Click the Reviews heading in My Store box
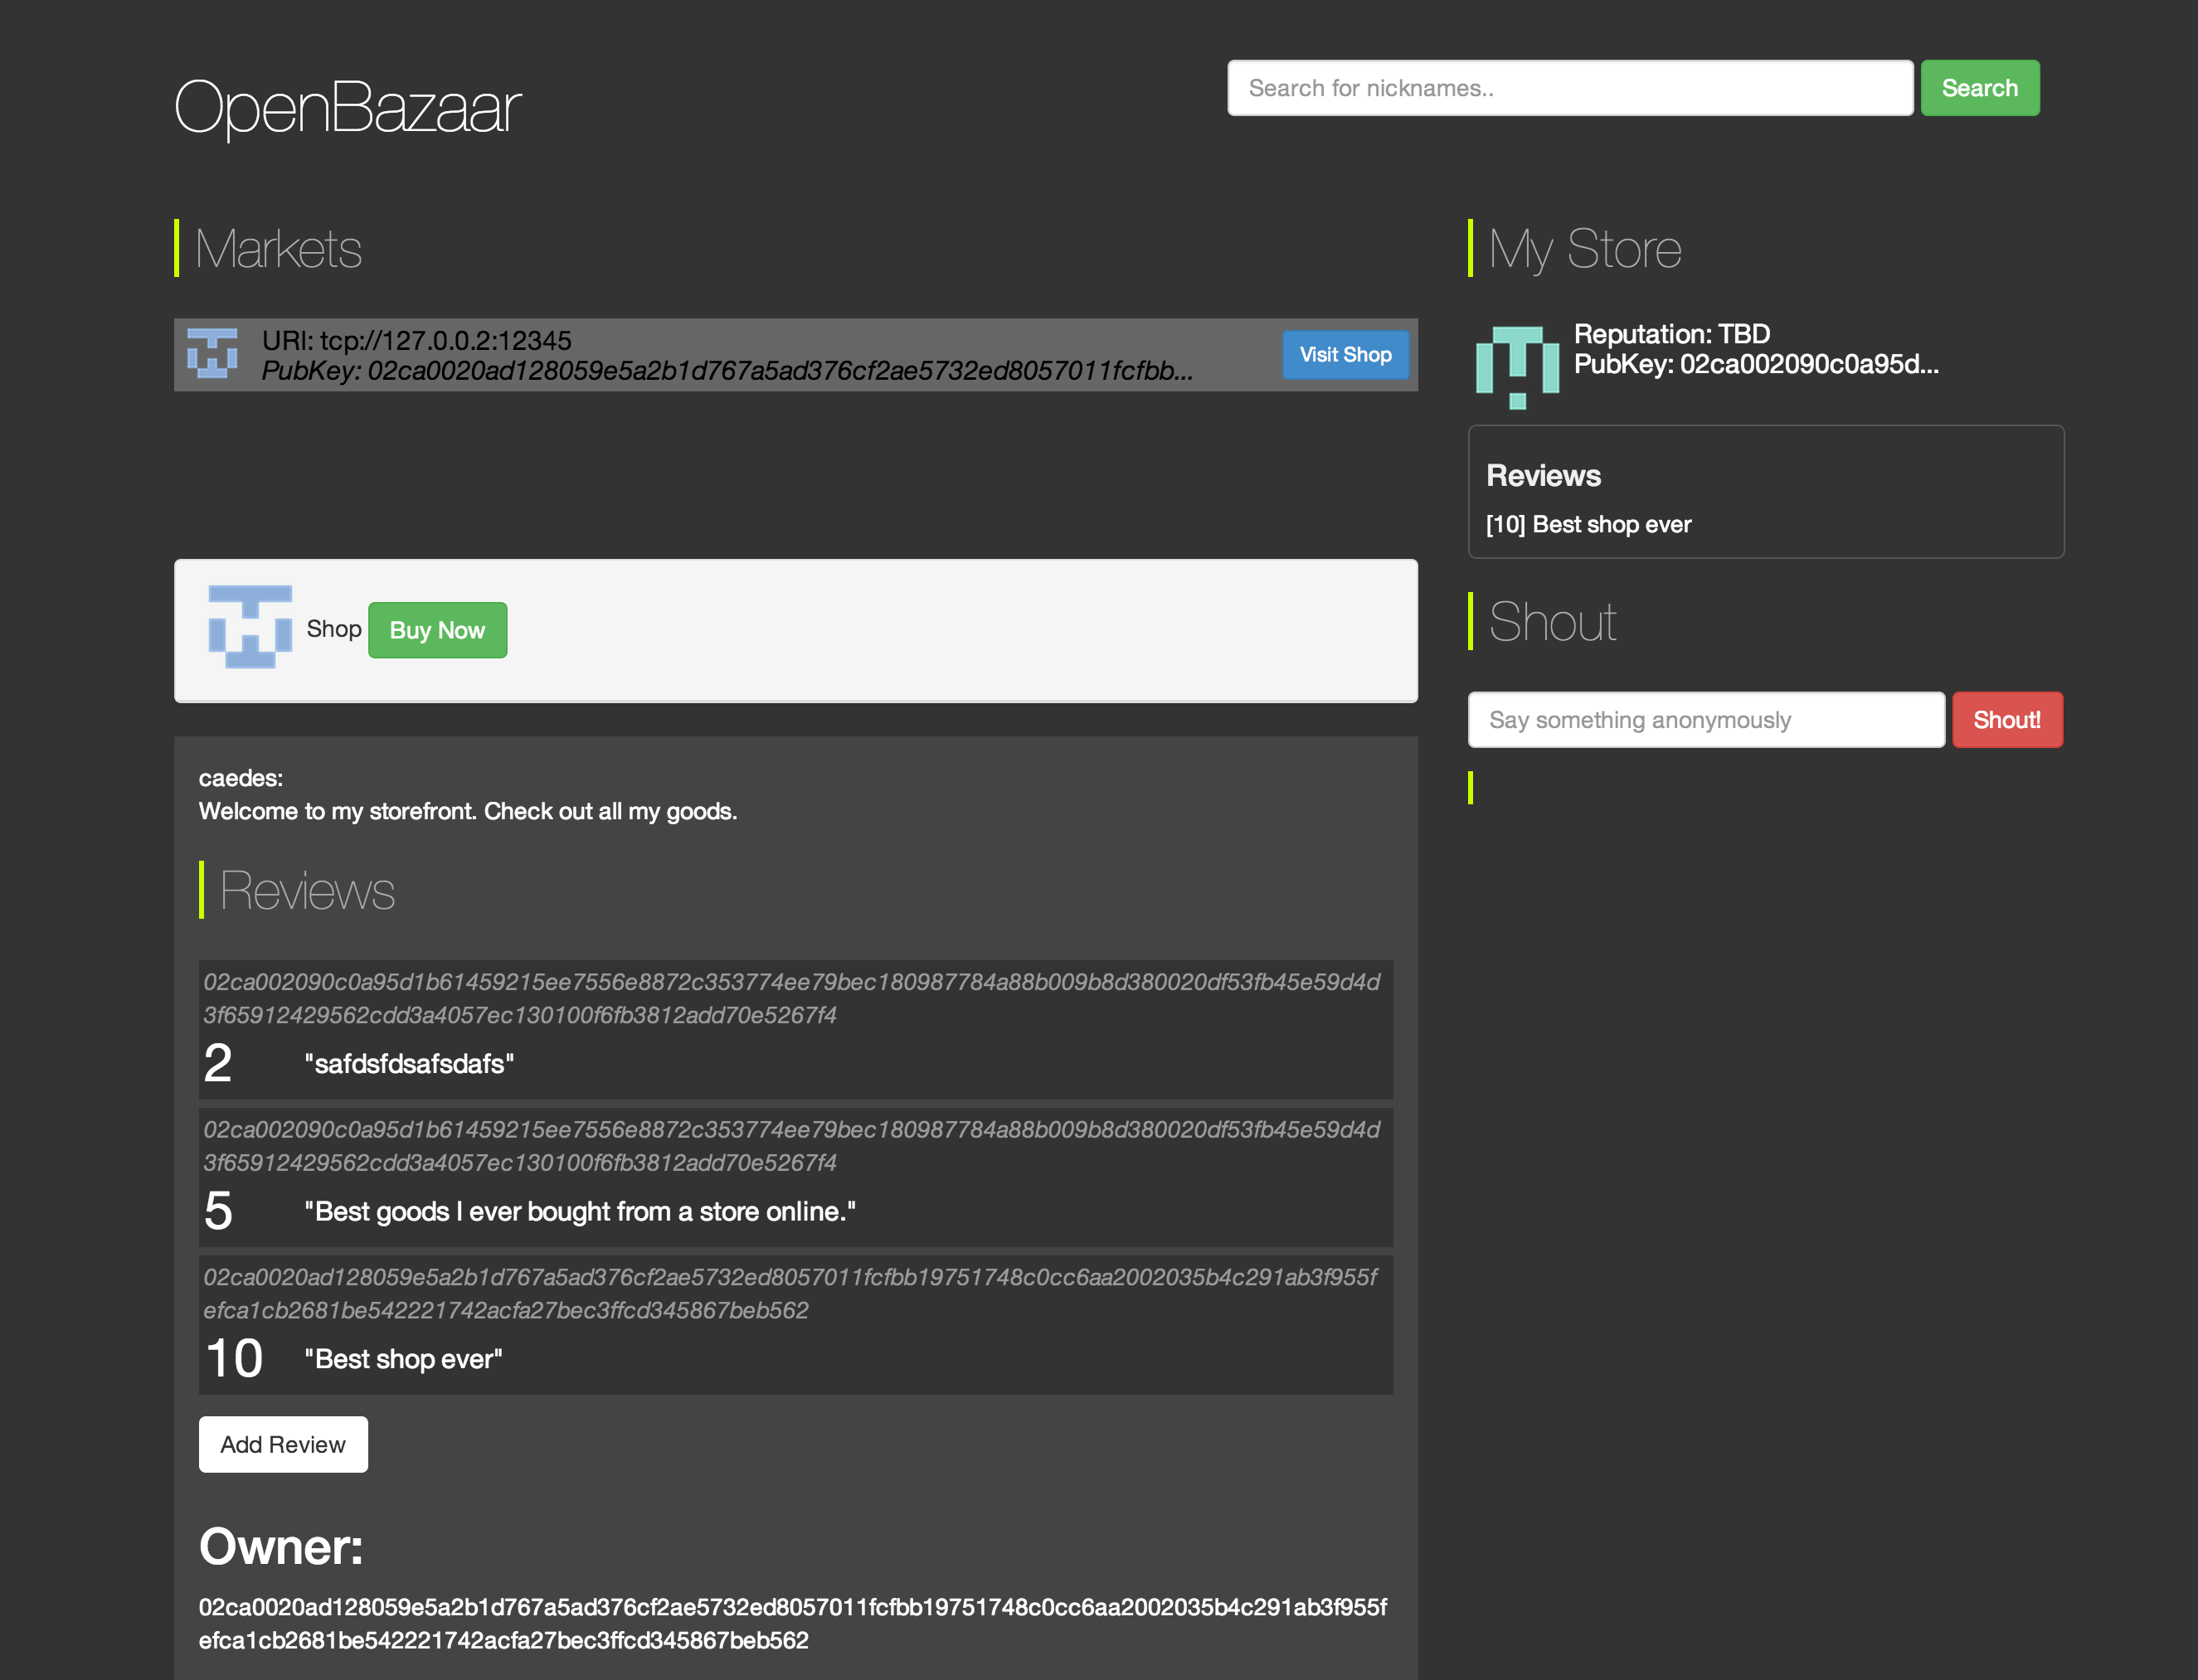Viewport: 2198px width, 1680px height. point(1543,475)
